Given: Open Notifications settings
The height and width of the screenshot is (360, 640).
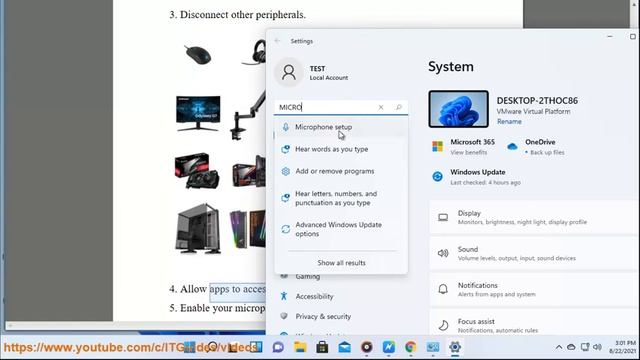Looking at the screenshot, I should pos(534,289).
